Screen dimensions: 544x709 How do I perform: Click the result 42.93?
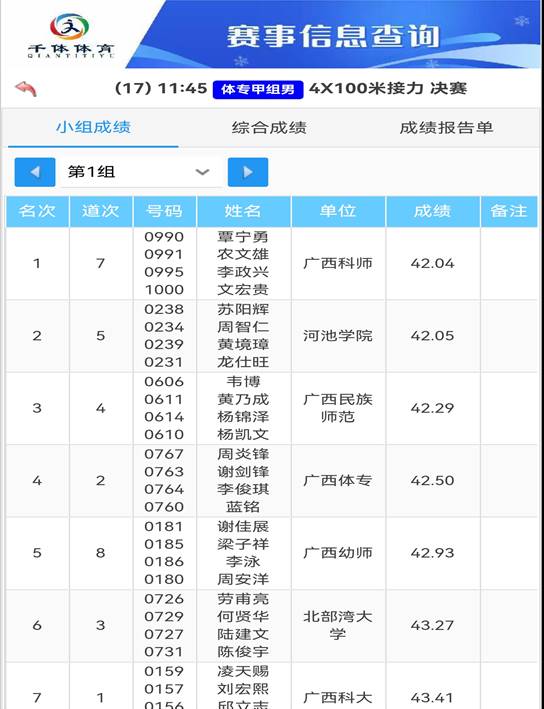[x=432, y=553]
